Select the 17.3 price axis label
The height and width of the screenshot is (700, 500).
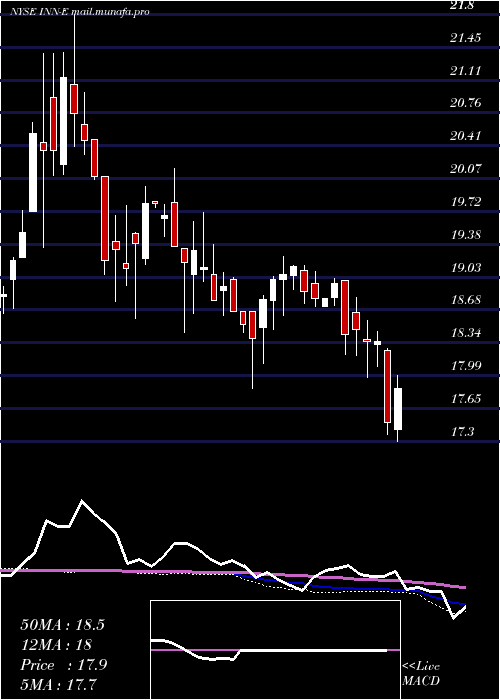pyautogui.click(x=462, y=431)
